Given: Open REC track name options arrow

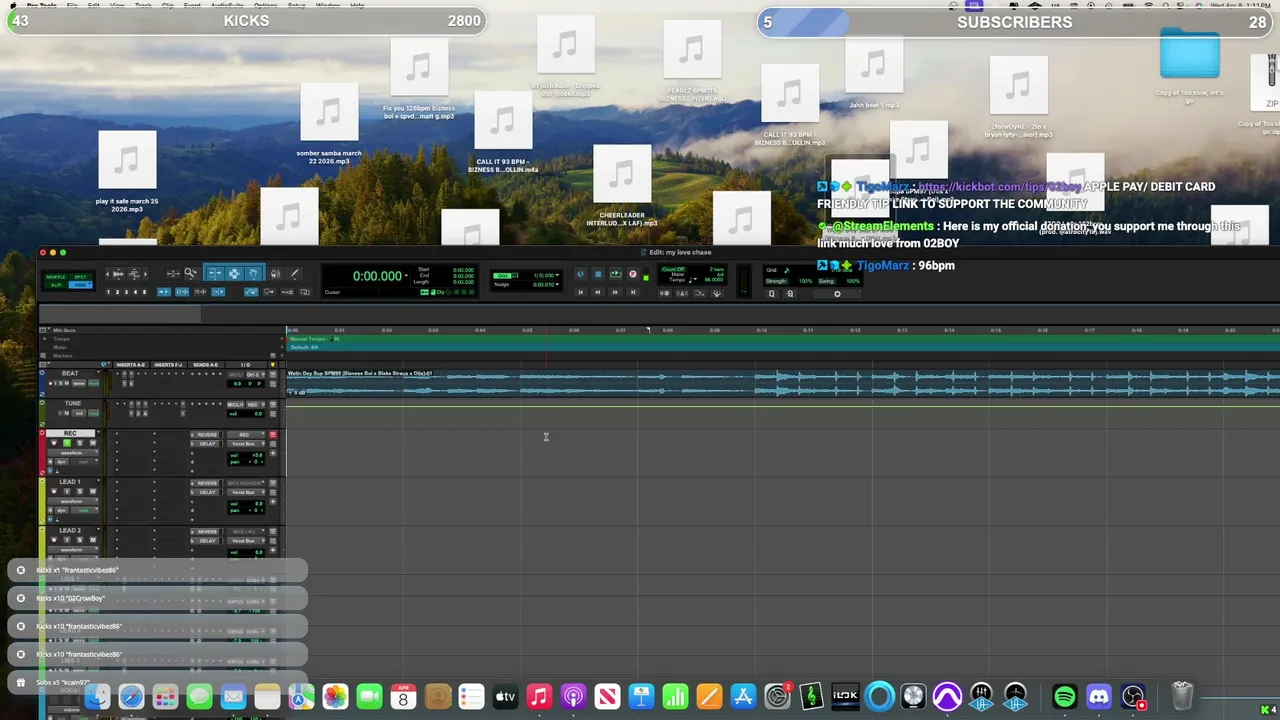Looking at the screenshot, I should tap(98, 432).
